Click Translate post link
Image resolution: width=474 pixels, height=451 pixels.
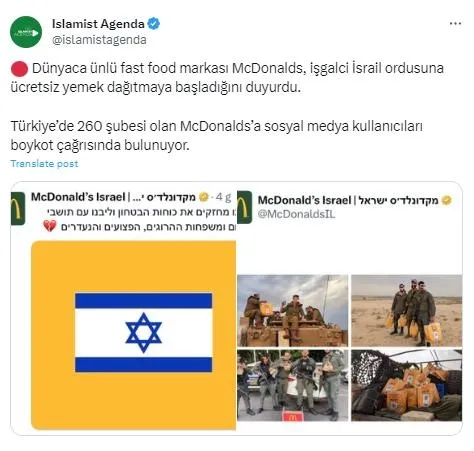[x=44, y=164]
